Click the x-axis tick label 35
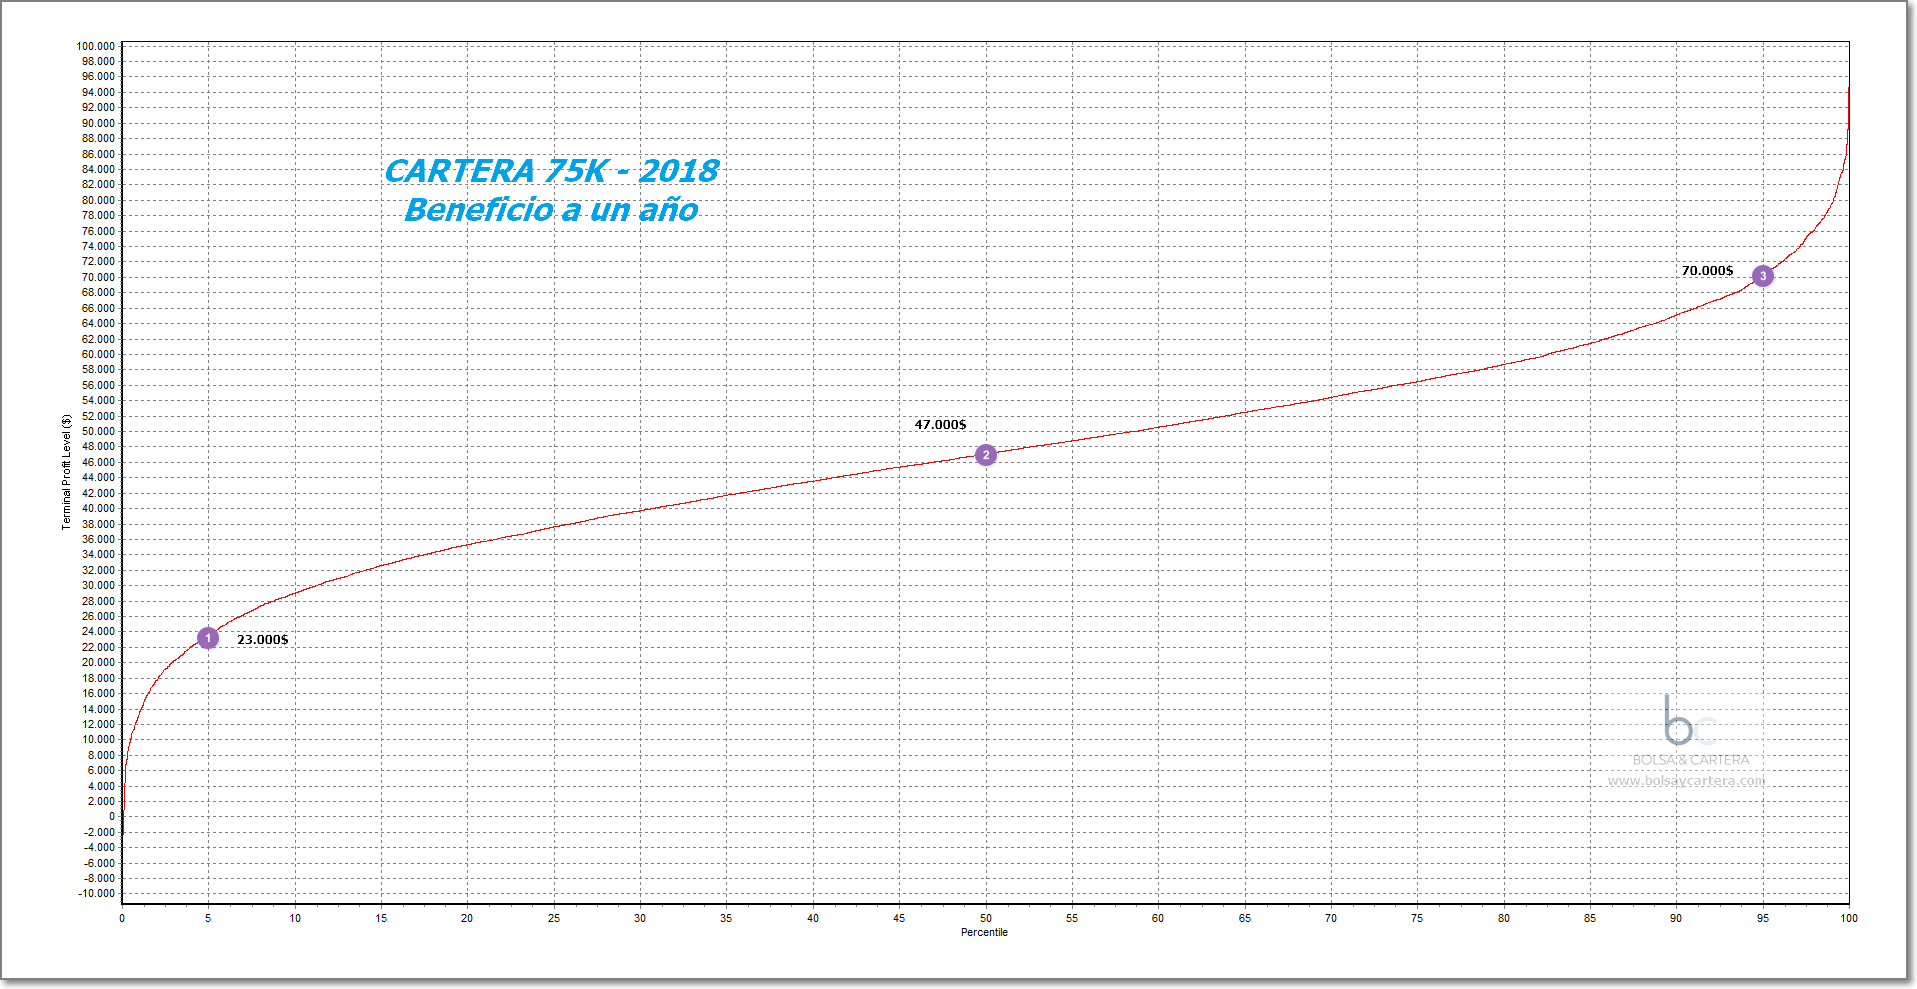The image size is (1917, 989). tap(726, 918)
